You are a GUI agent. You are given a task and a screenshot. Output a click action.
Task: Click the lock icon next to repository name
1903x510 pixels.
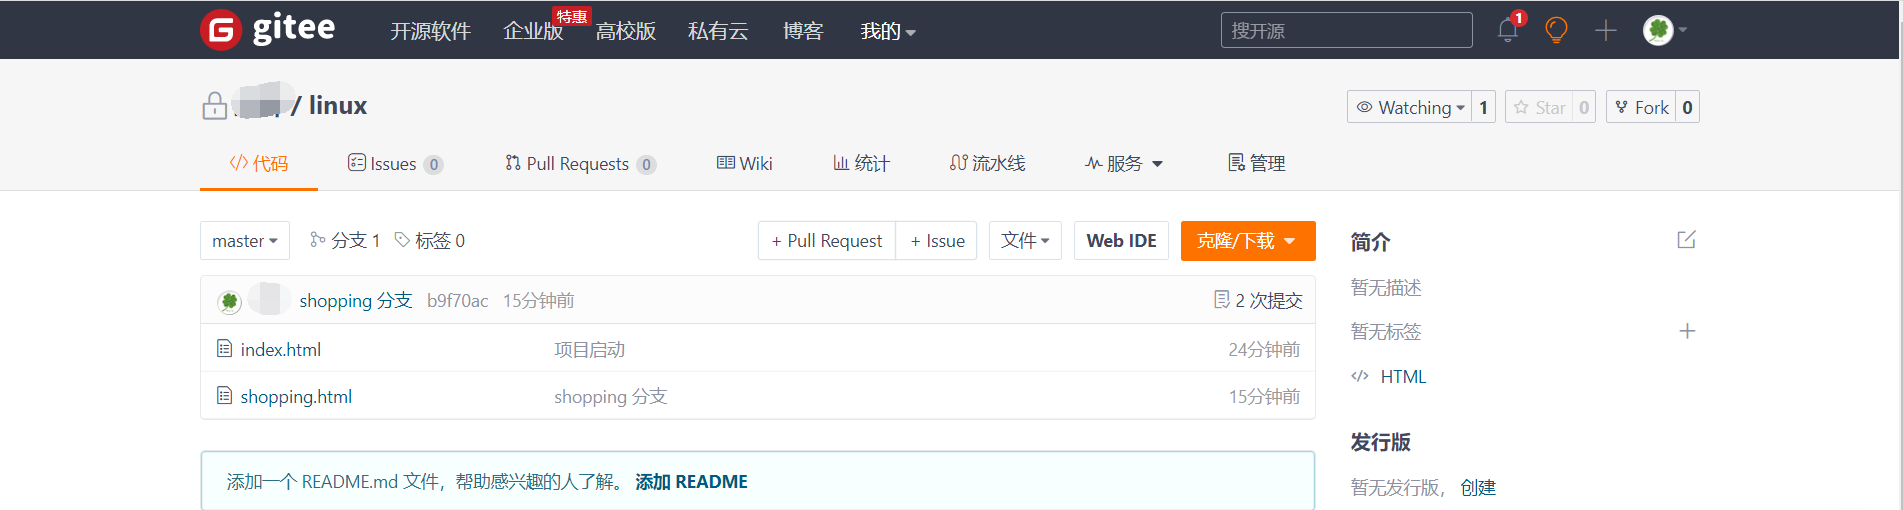tap(214, 105)
